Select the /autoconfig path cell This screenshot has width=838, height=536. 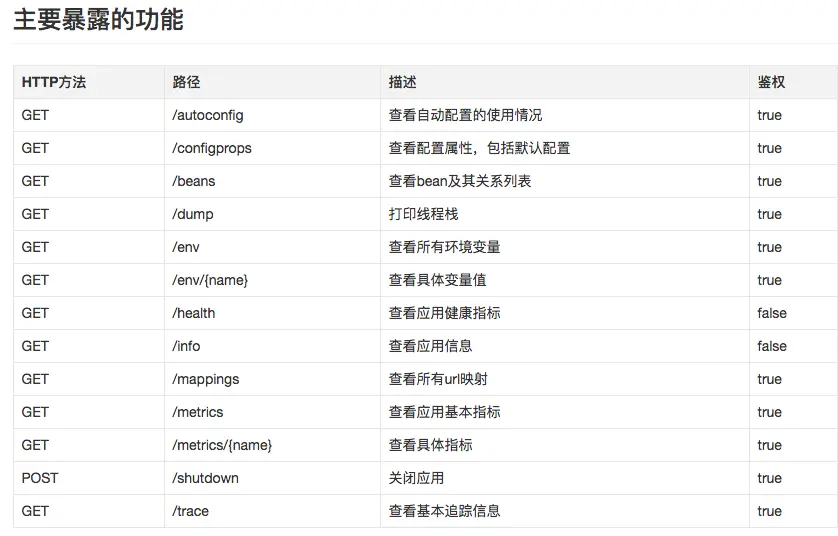pyautogui.click(x=208, y=115)
